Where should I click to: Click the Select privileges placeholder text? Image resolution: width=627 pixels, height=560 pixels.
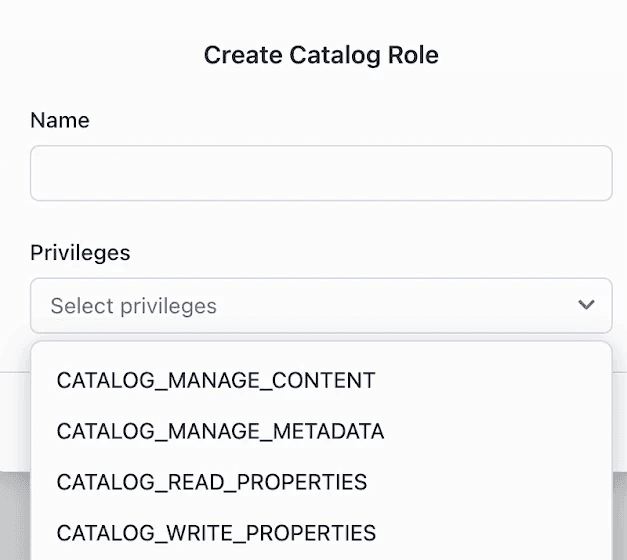coord(134,305)
